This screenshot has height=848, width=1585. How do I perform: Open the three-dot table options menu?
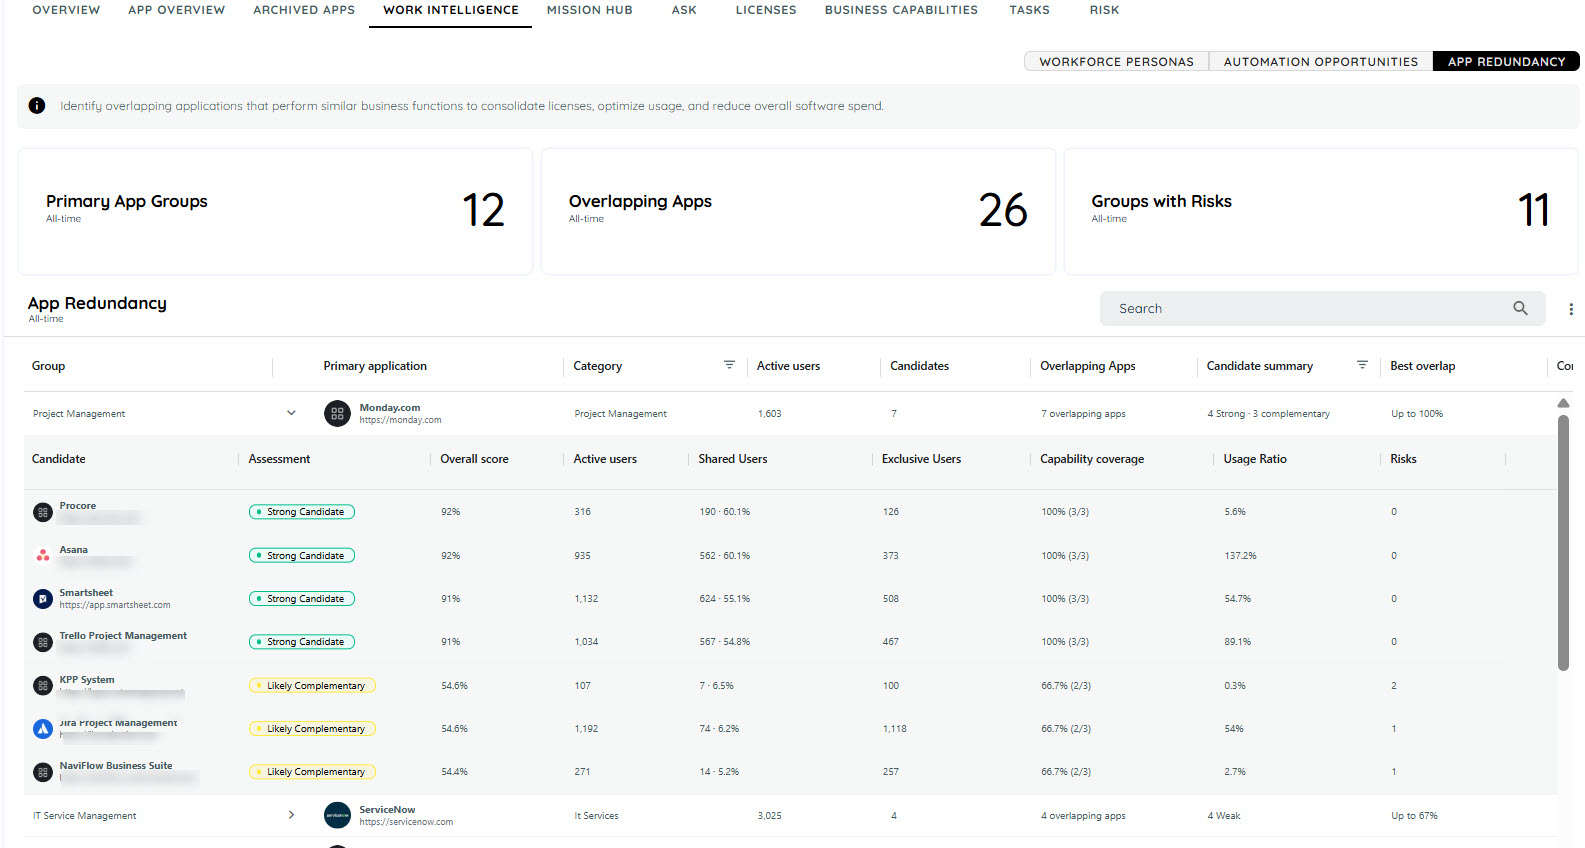coord(1571,309)
